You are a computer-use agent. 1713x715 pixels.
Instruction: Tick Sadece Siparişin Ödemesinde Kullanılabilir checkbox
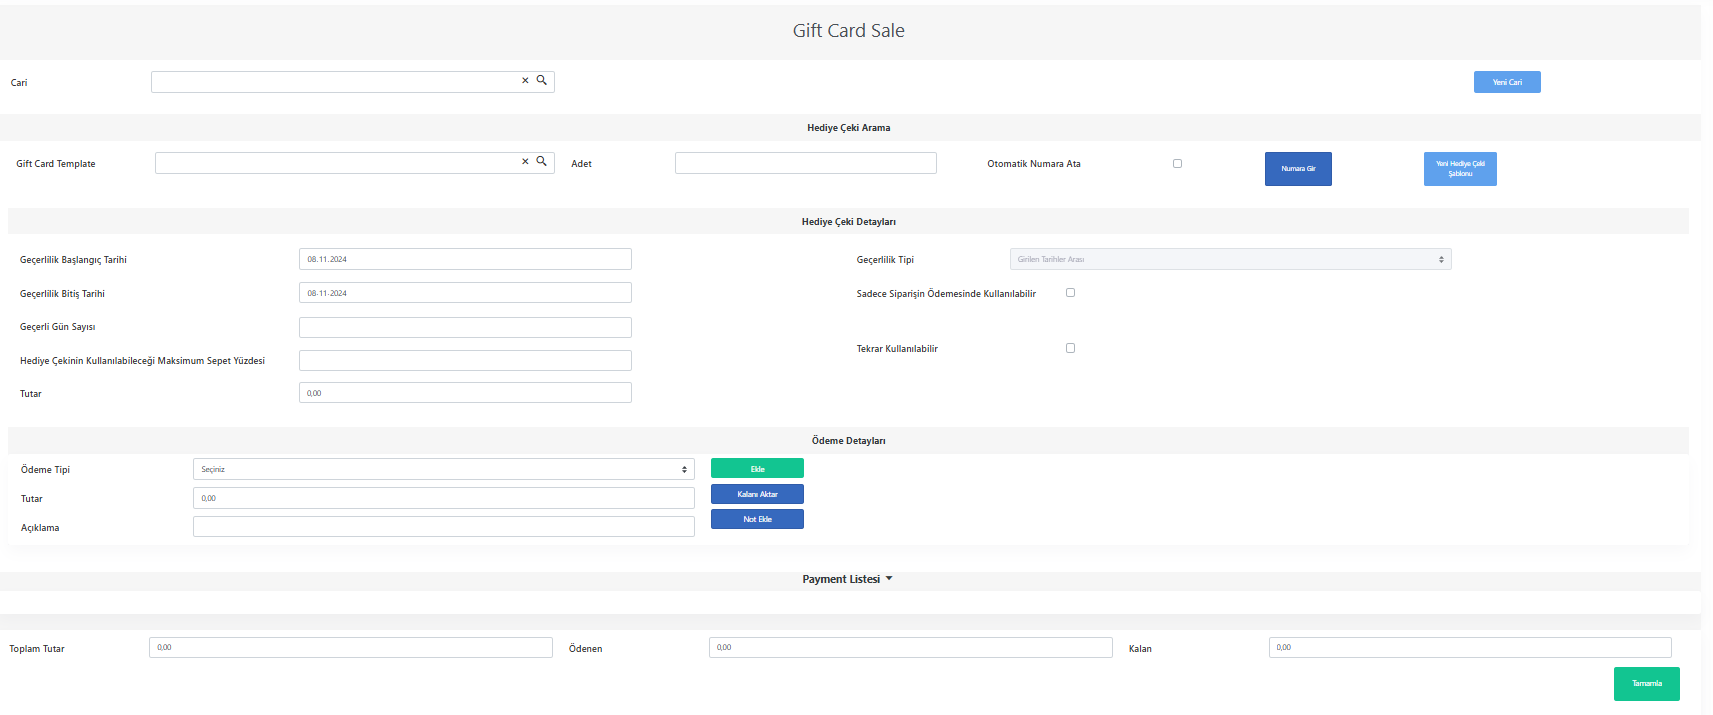(1070, 293)
